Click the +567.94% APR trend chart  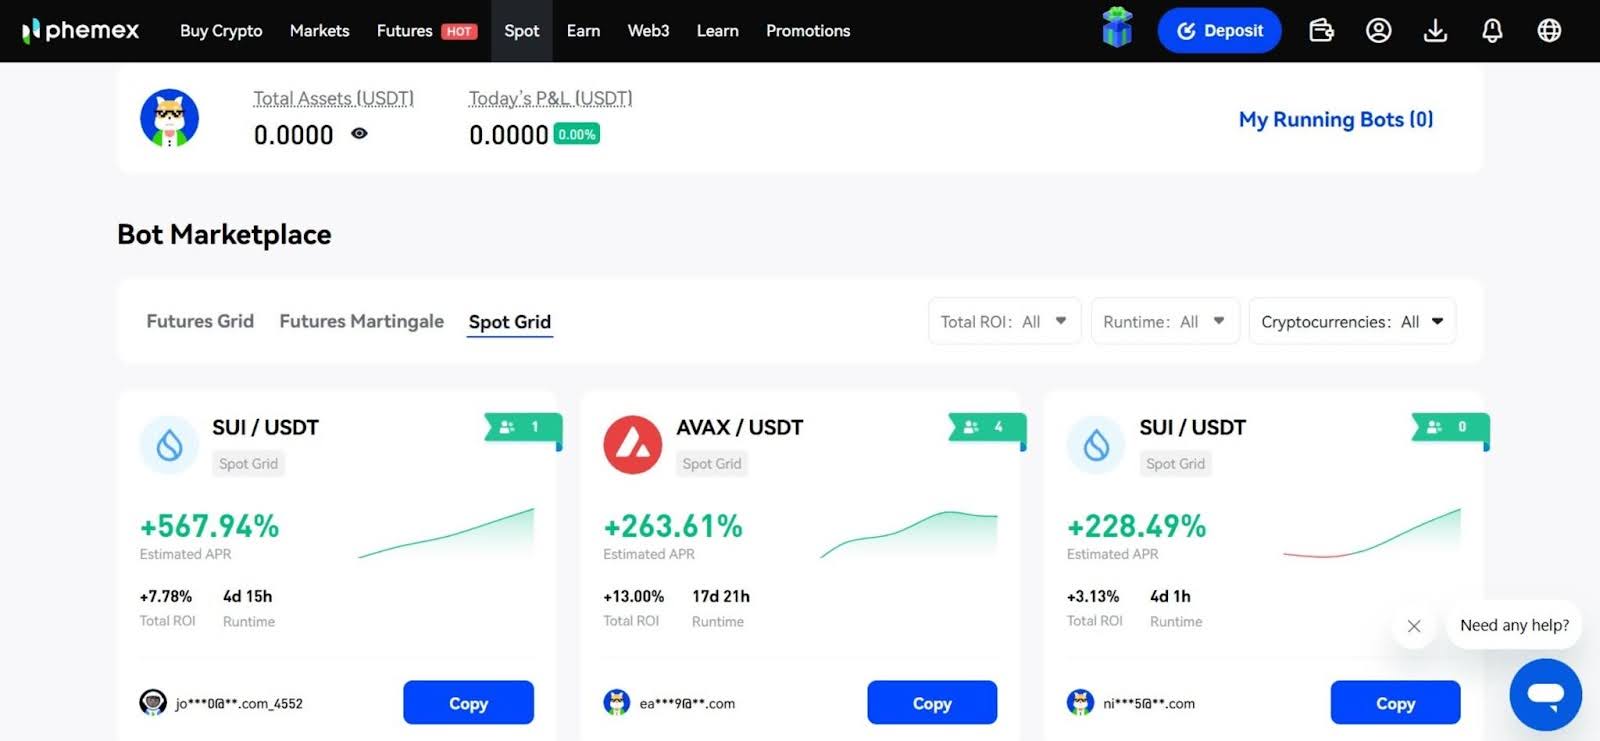[446, 533]
